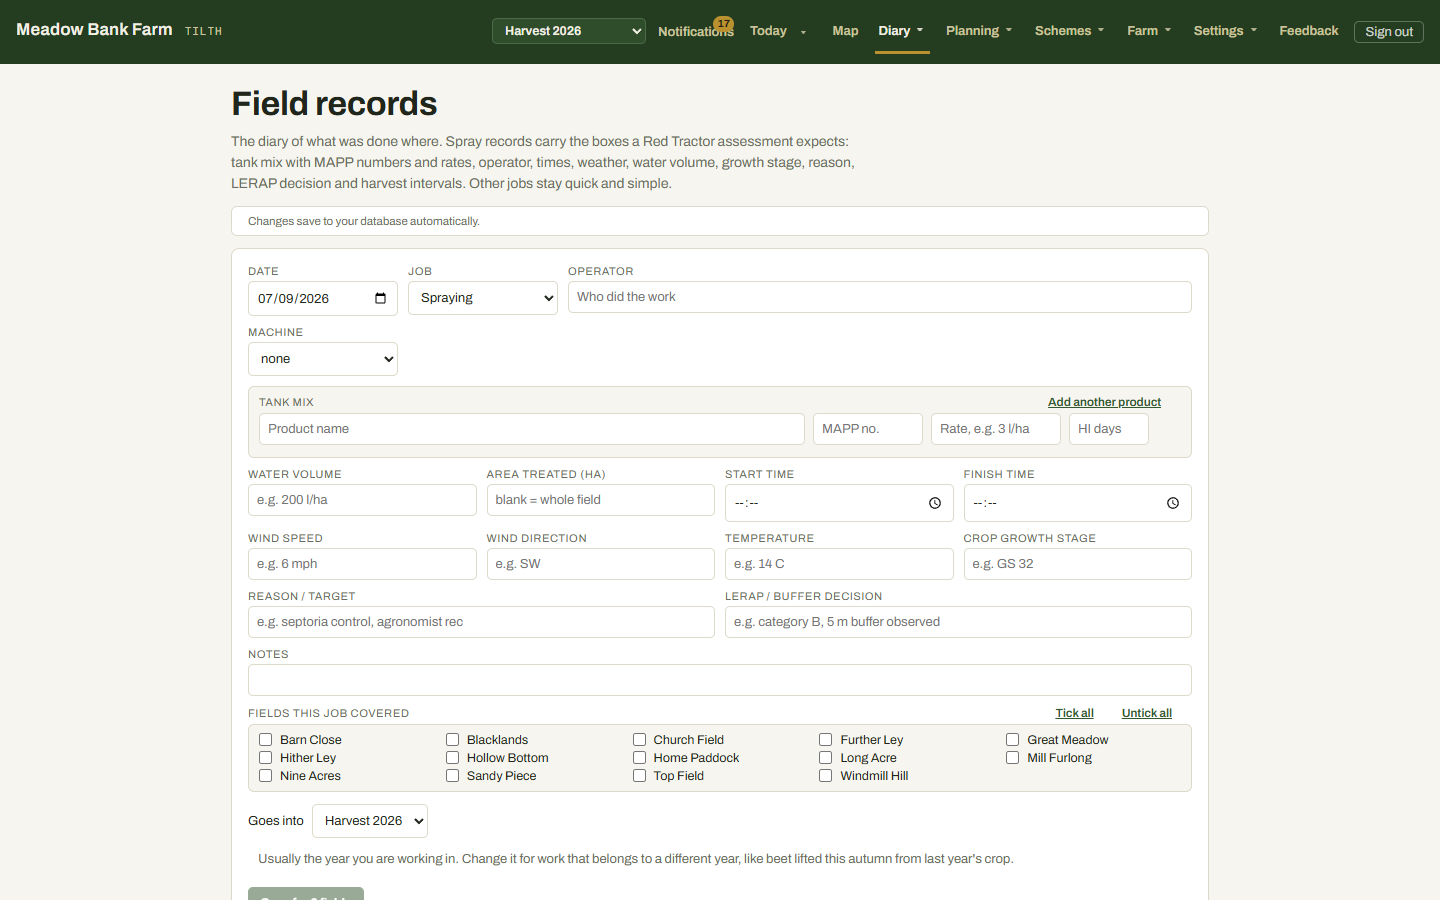Tick the Hither Ley checkbox

point(266,758)
